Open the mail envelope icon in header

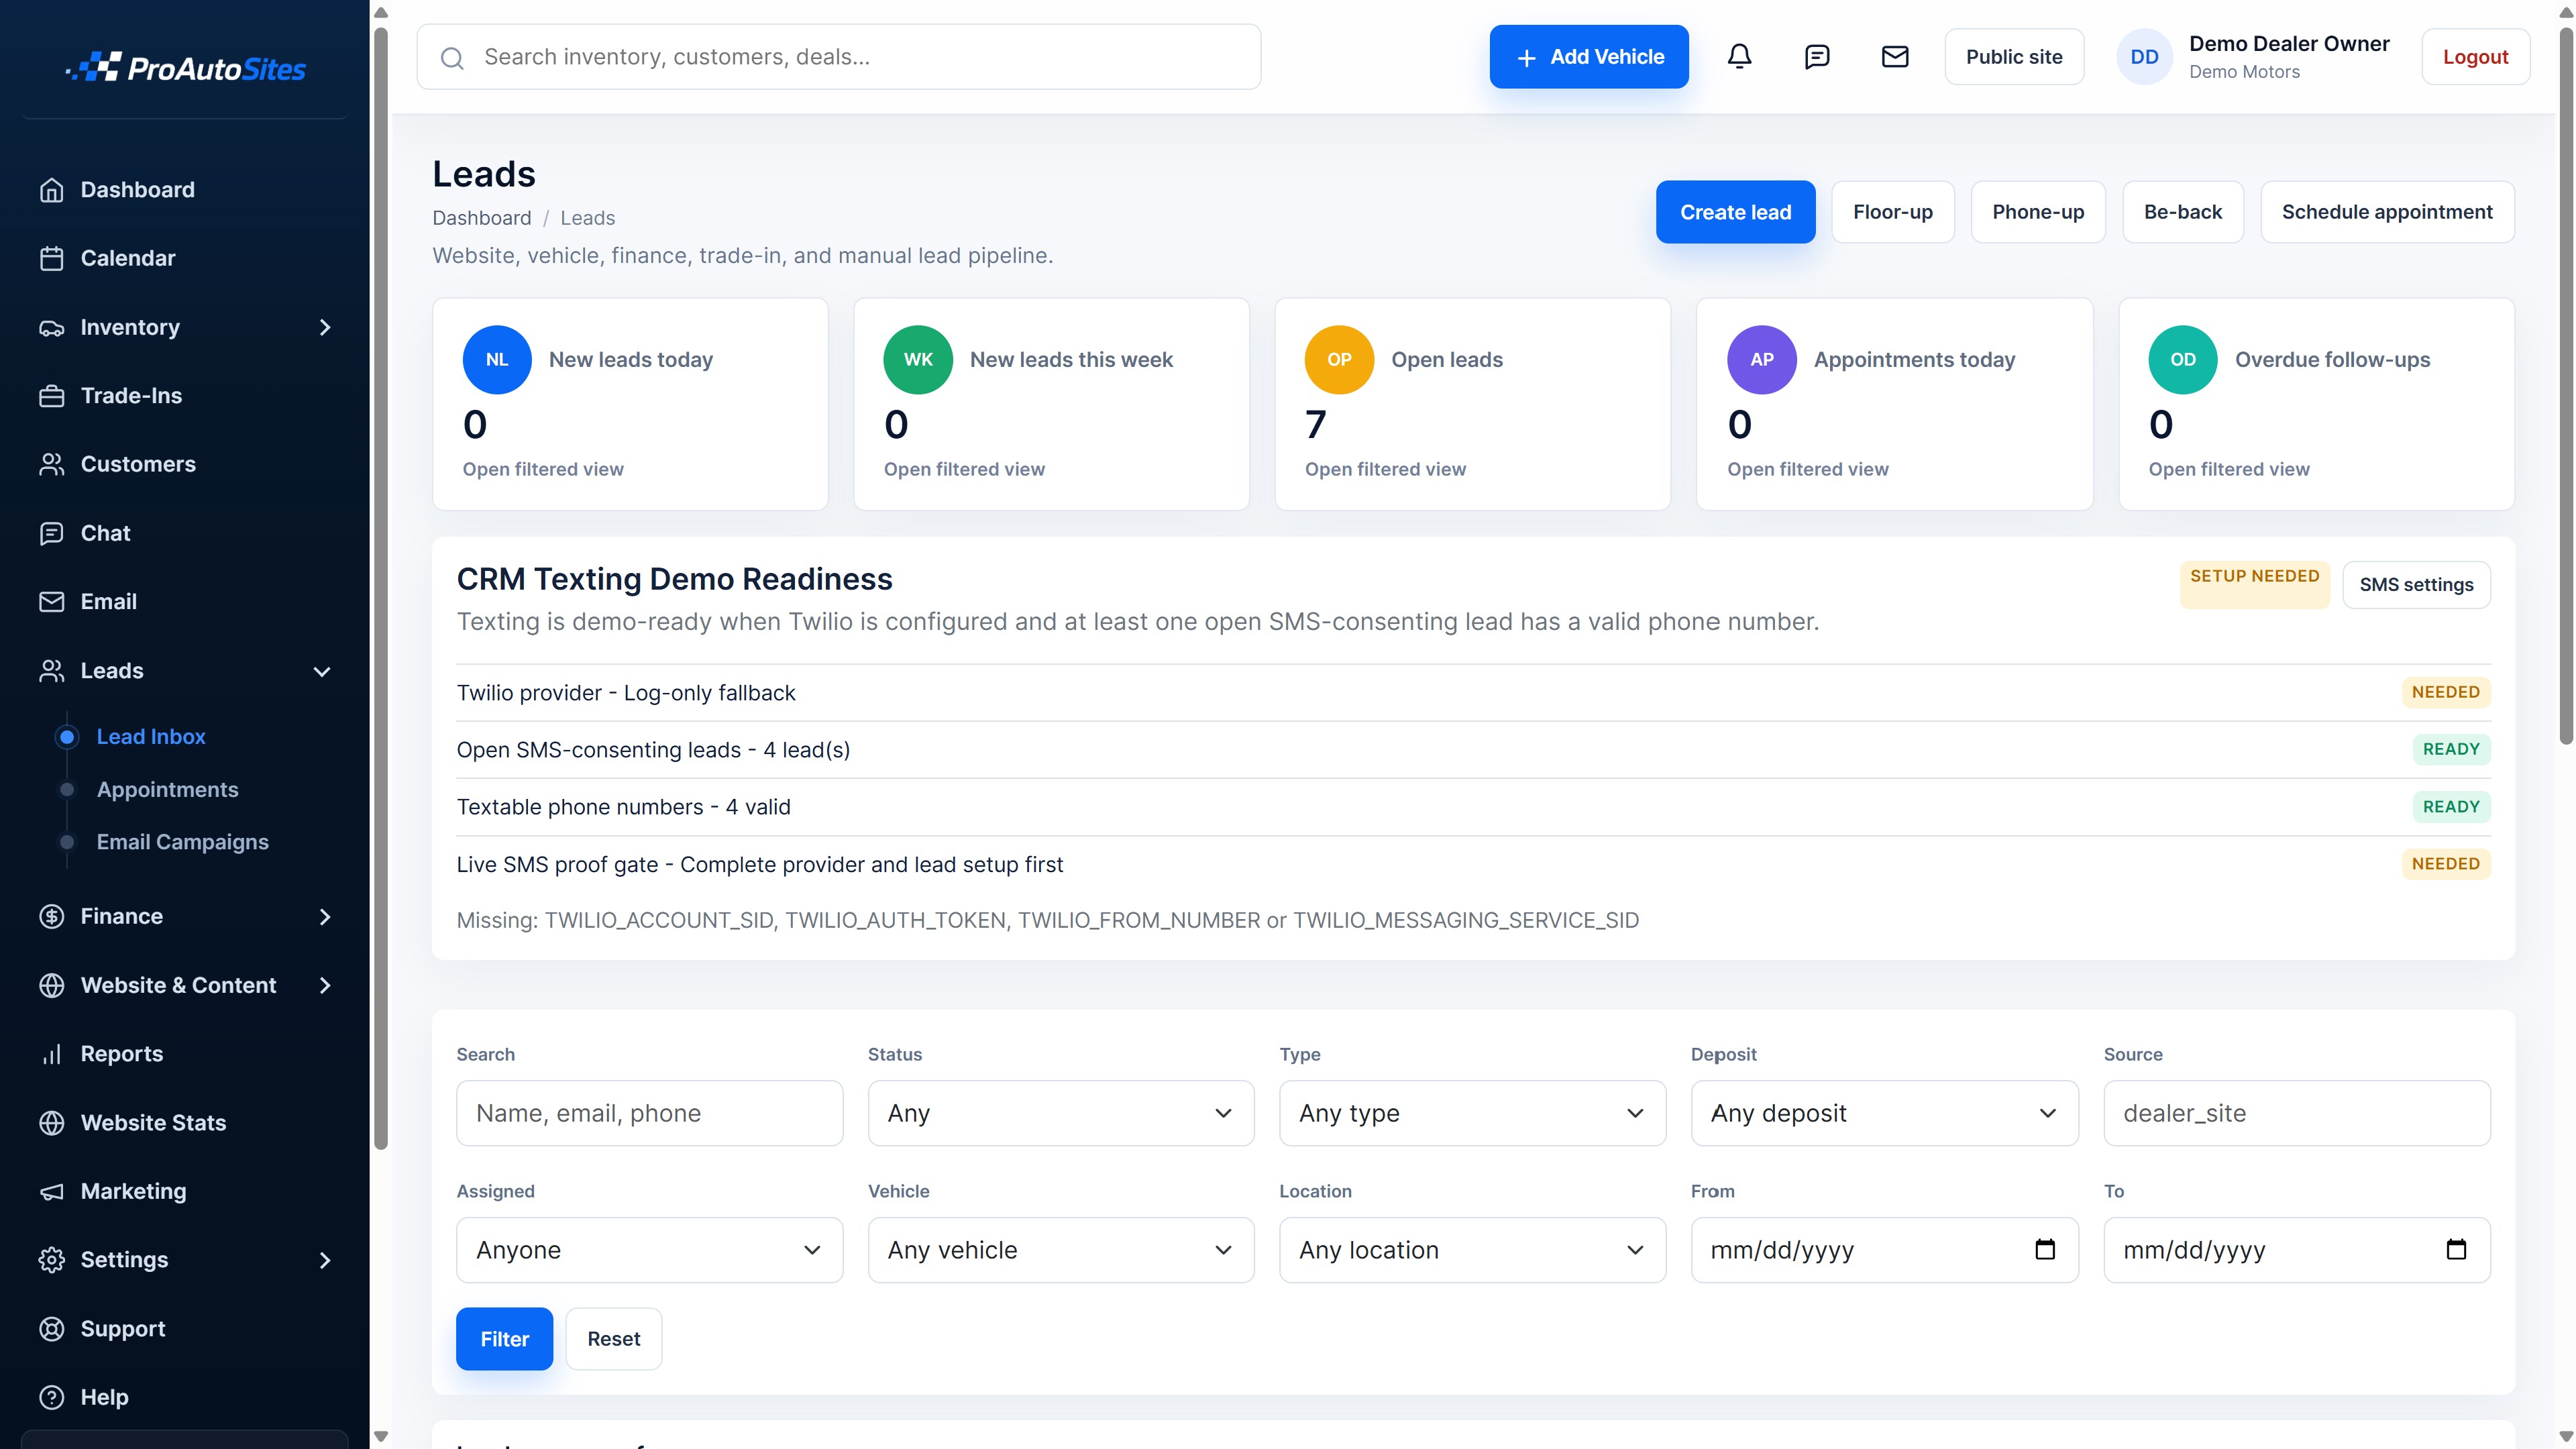pyautogui.click(x=1895, y=57)
